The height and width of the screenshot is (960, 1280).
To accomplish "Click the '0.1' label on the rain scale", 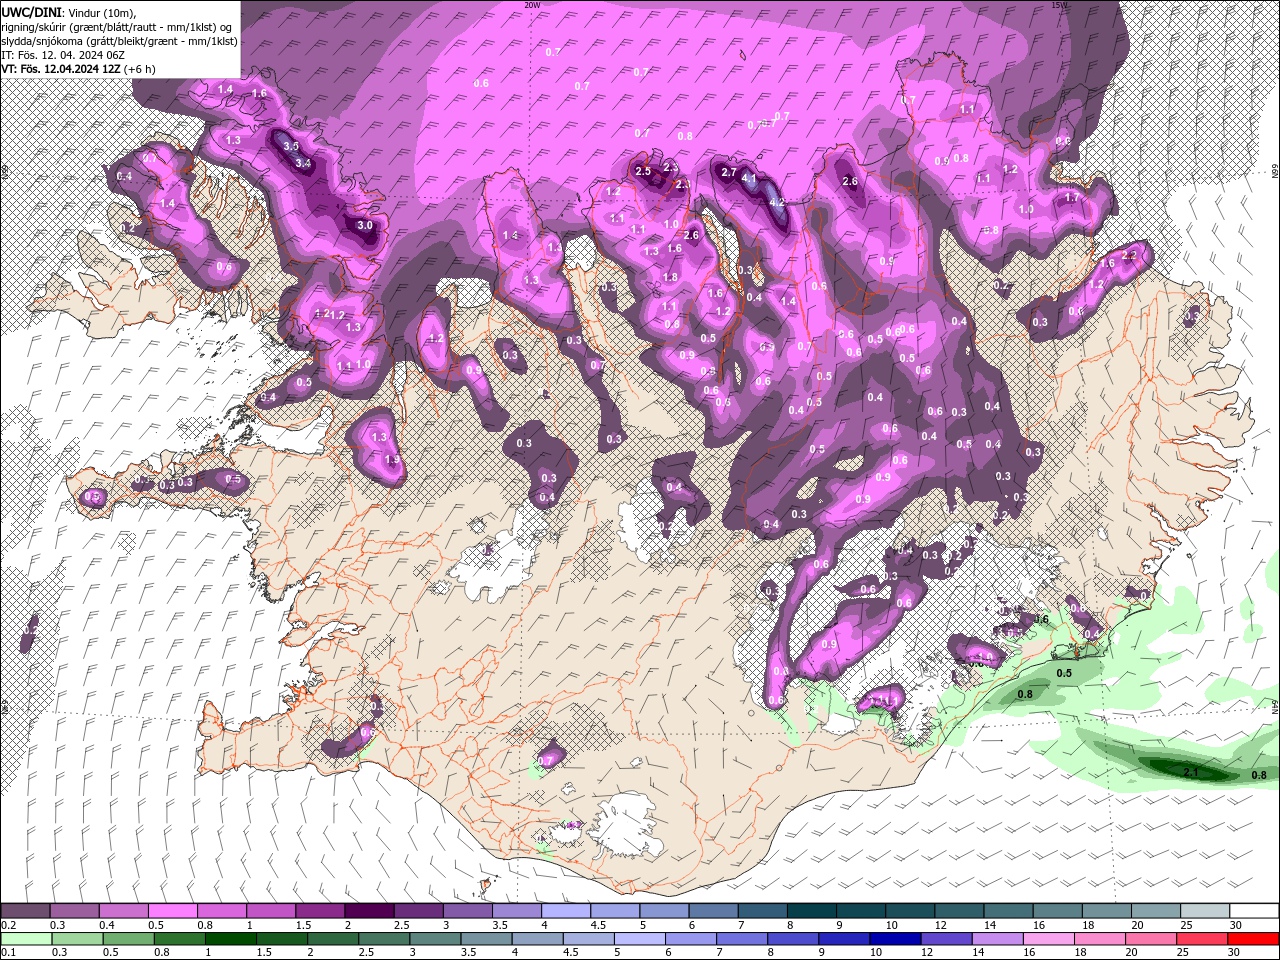I will point(9,953).
